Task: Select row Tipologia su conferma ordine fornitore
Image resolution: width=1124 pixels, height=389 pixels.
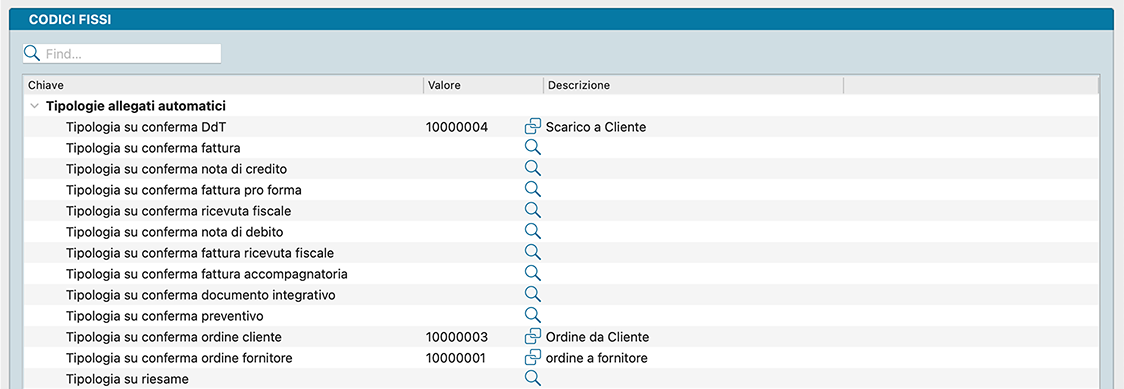Action: pos(561,357)
